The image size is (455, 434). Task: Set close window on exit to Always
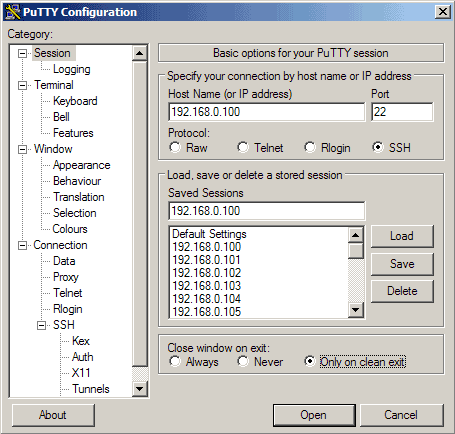click(175, 361)
